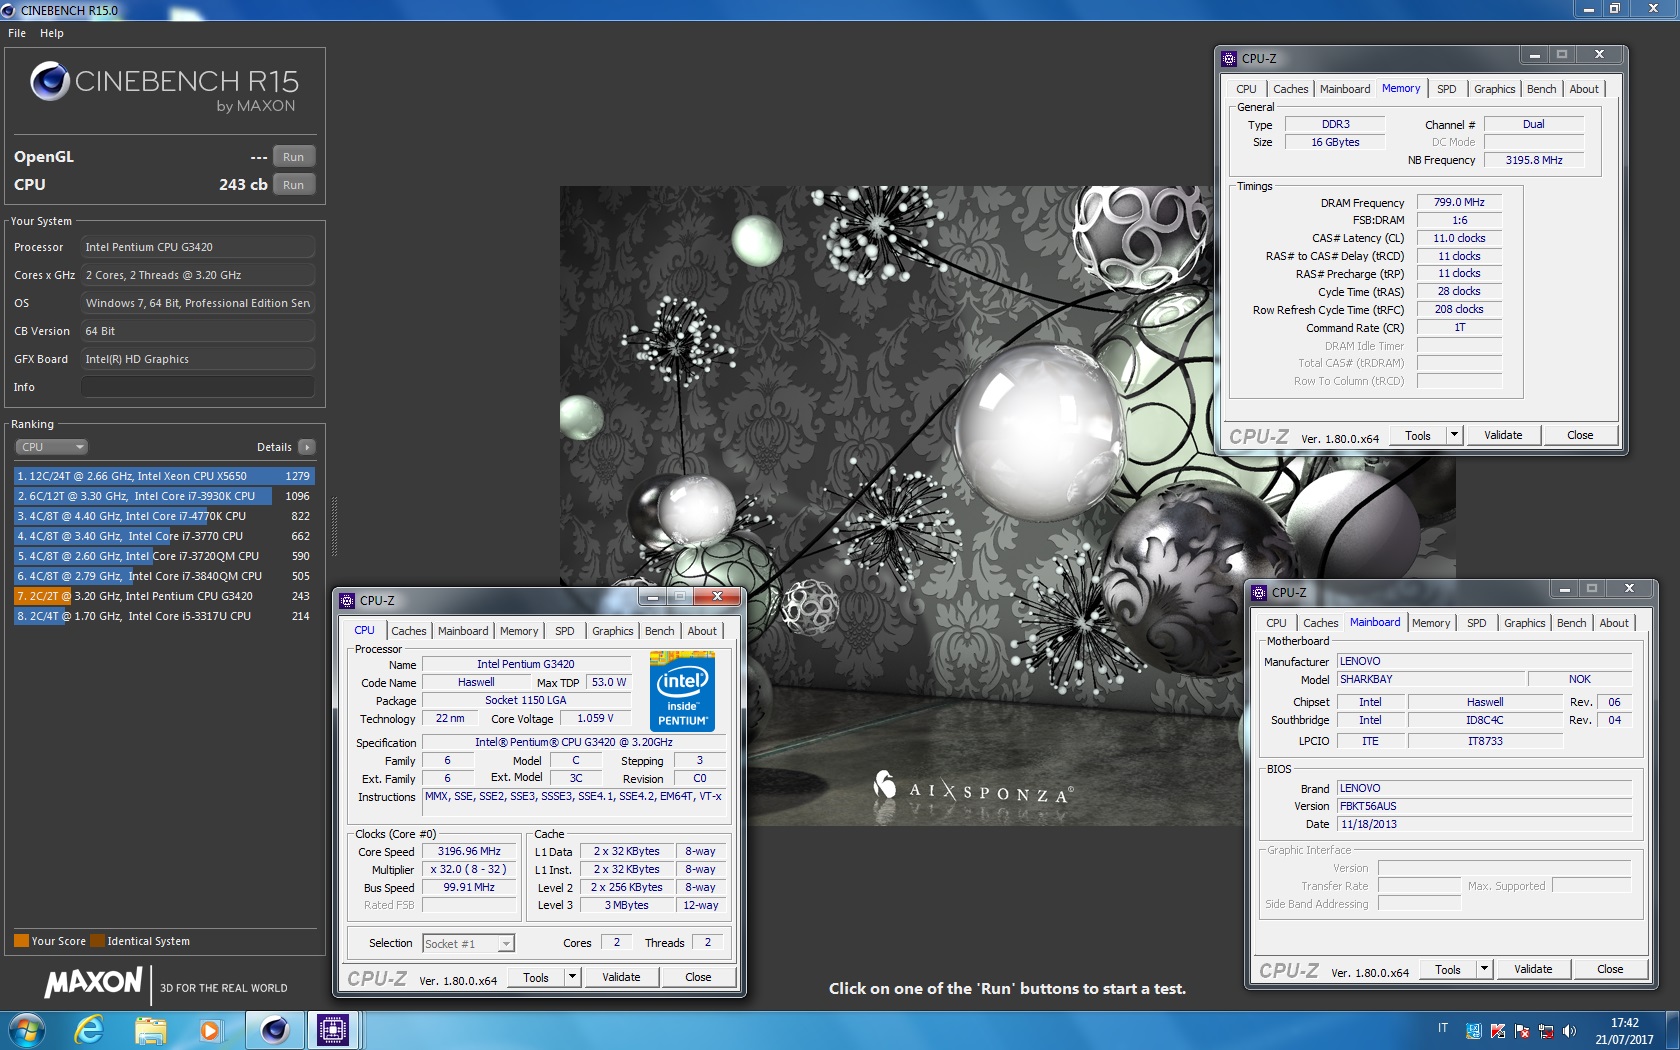This screenshot has height=1050, width=1680.
Task: Expand Tools dropdown arrow in CPU-Z CPU window
Action: point(572,977)
